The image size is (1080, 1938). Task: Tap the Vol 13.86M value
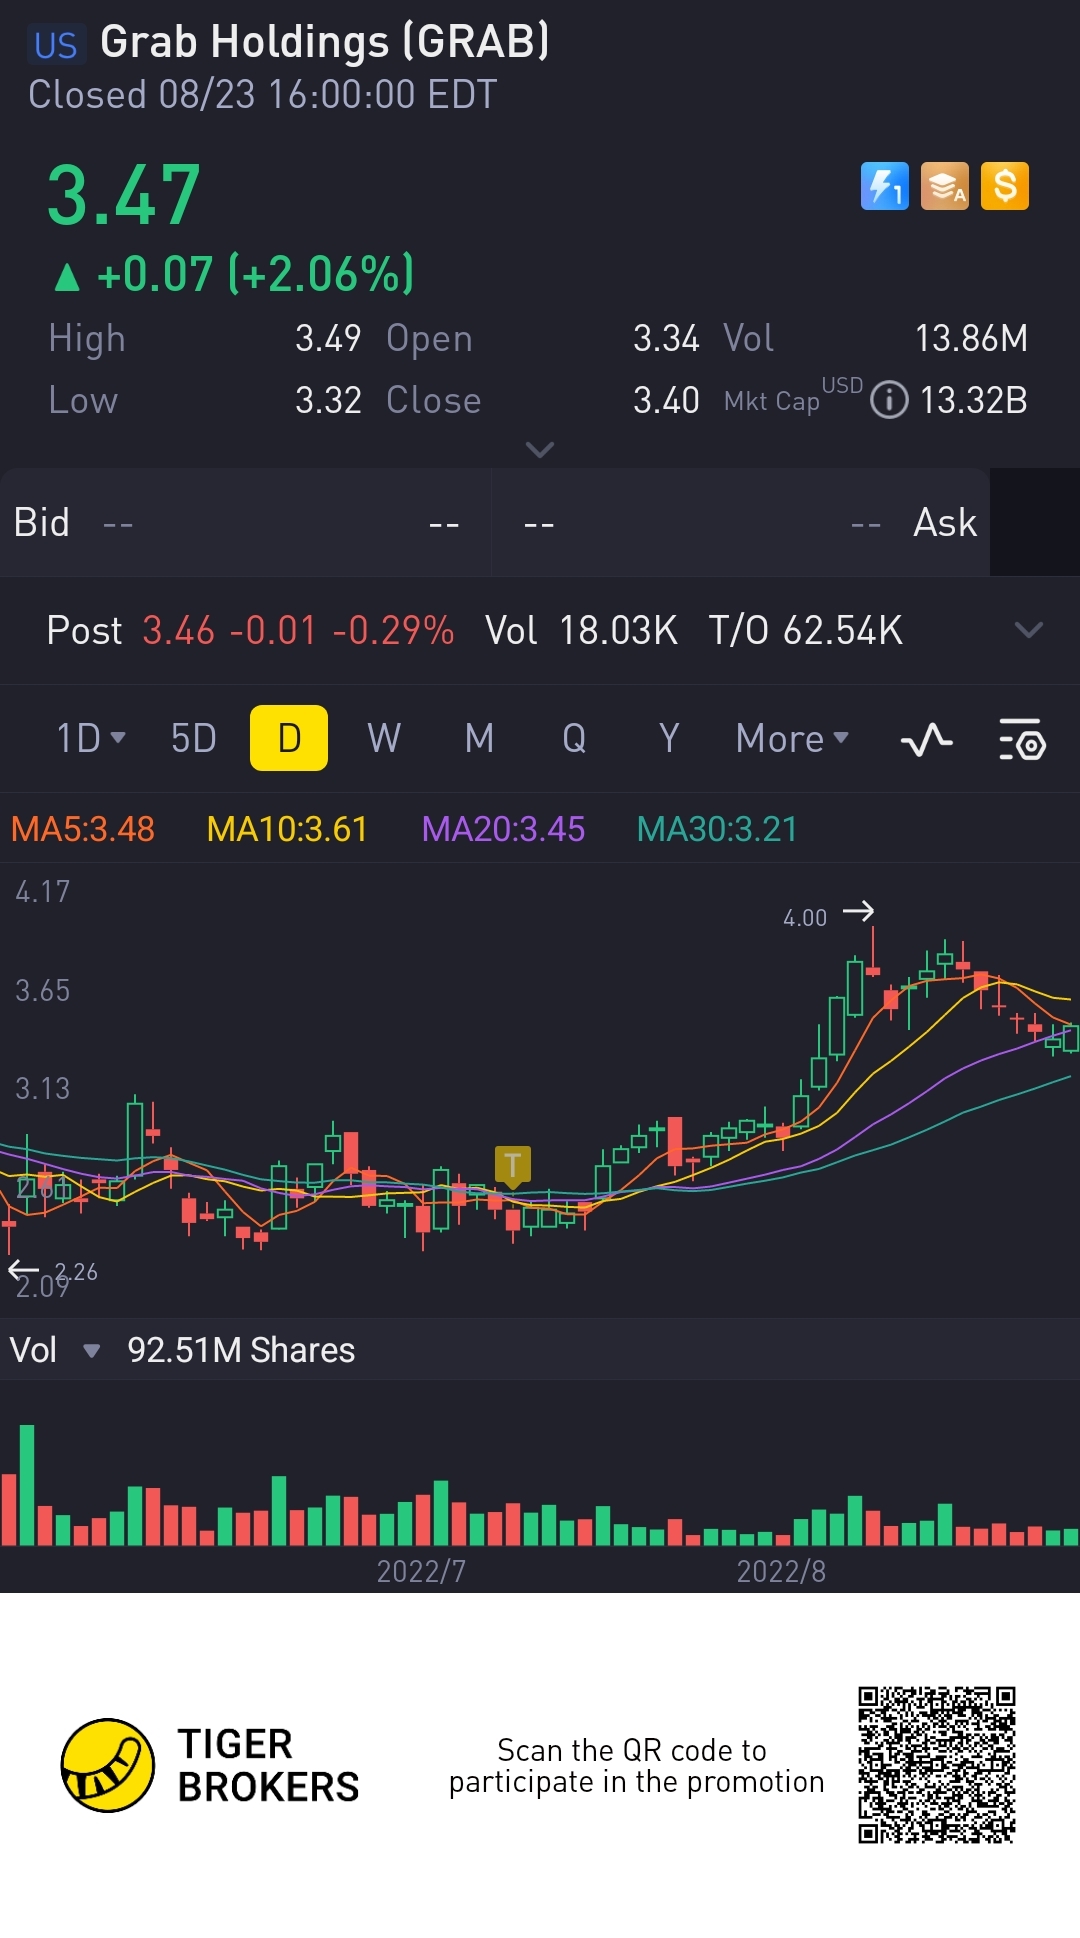point(971,338)
